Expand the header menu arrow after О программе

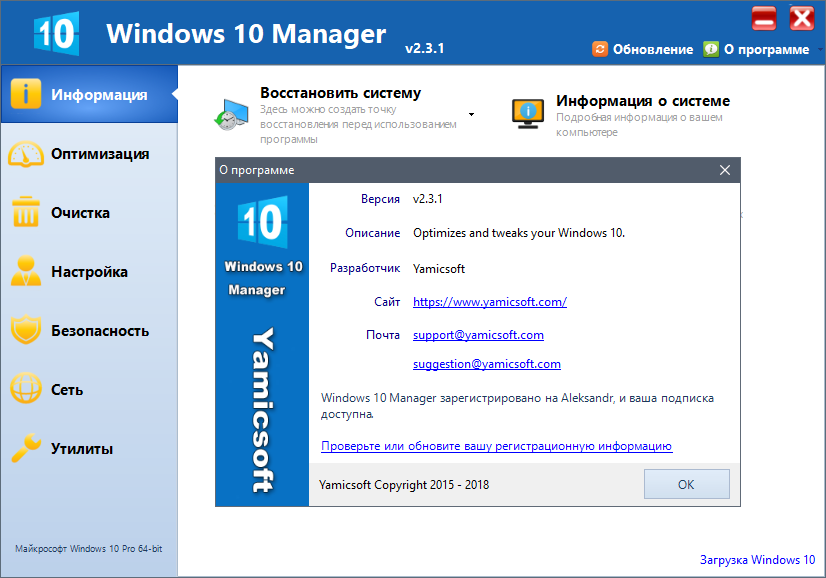pyautogui.click(x=820, y=50)
